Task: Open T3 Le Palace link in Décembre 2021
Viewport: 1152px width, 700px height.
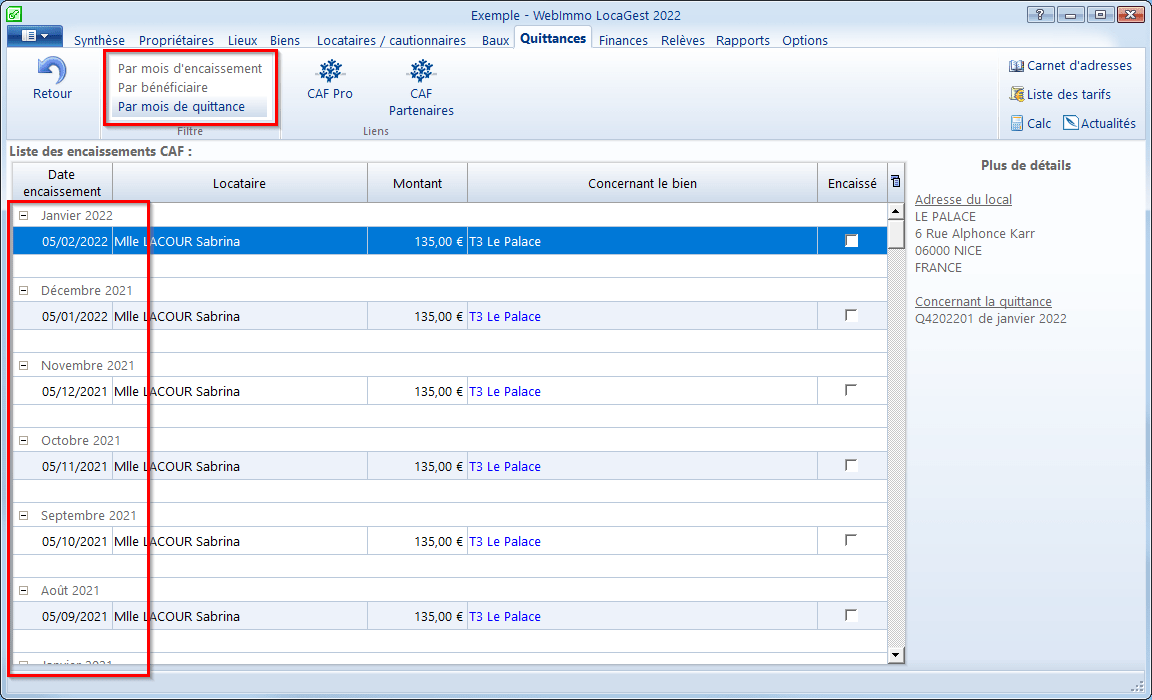Action: pyautogui.click(x=505, y=317)
